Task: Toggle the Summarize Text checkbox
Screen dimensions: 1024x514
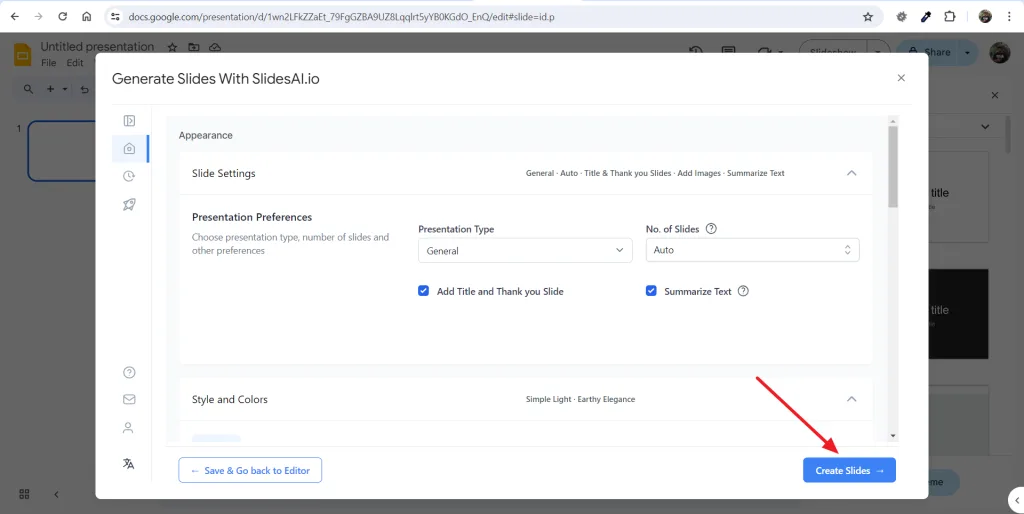Action: pos(651,291)
